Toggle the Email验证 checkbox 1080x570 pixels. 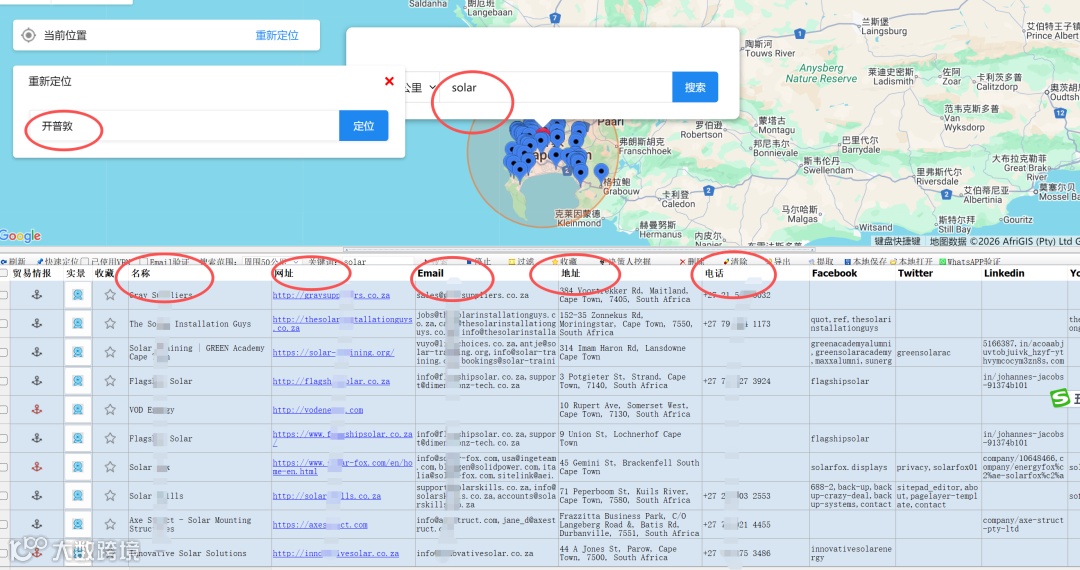(143, 262)
